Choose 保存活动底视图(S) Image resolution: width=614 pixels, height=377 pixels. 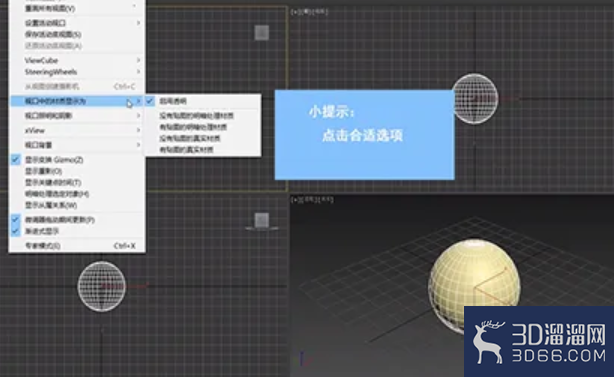(x=77, y=34)
